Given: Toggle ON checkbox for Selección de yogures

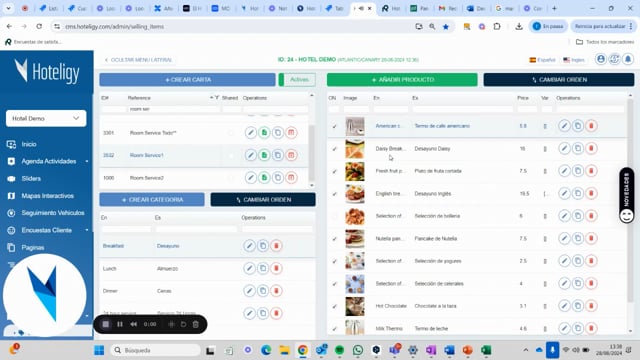Looking at the screenshot, I should tap(335, 261).
